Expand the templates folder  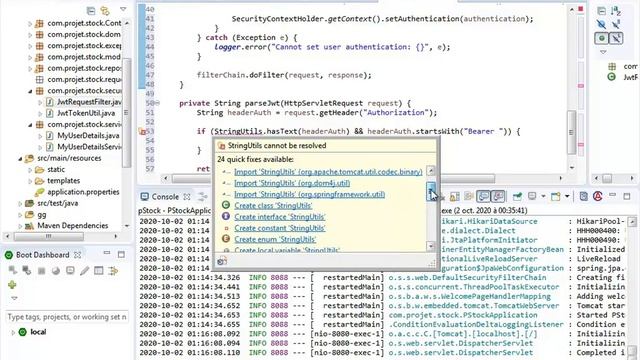click(30, 181)
